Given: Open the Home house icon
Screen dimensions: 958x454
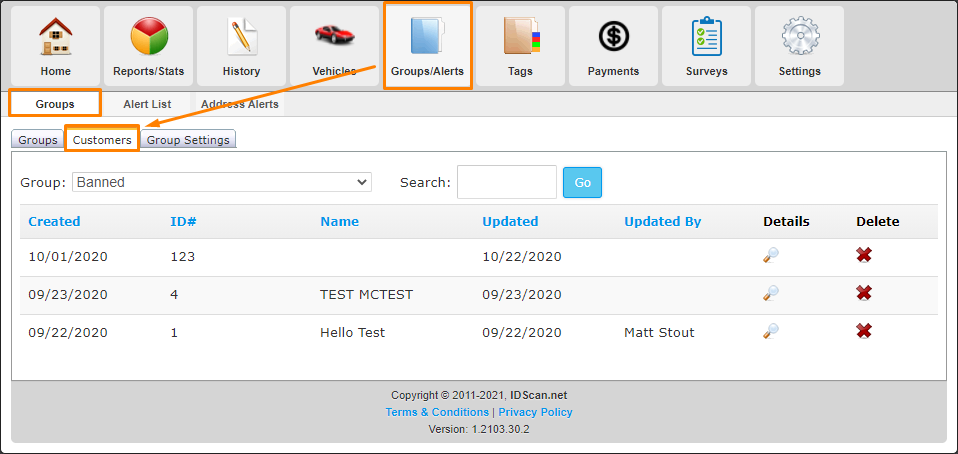Looking at the screenshot, I should (56, 37).
